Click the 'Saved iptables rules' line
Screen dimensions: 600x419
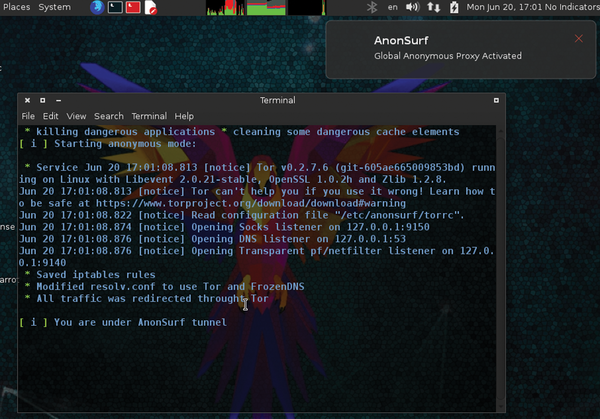pyautogui.click(x=90, y=274)
